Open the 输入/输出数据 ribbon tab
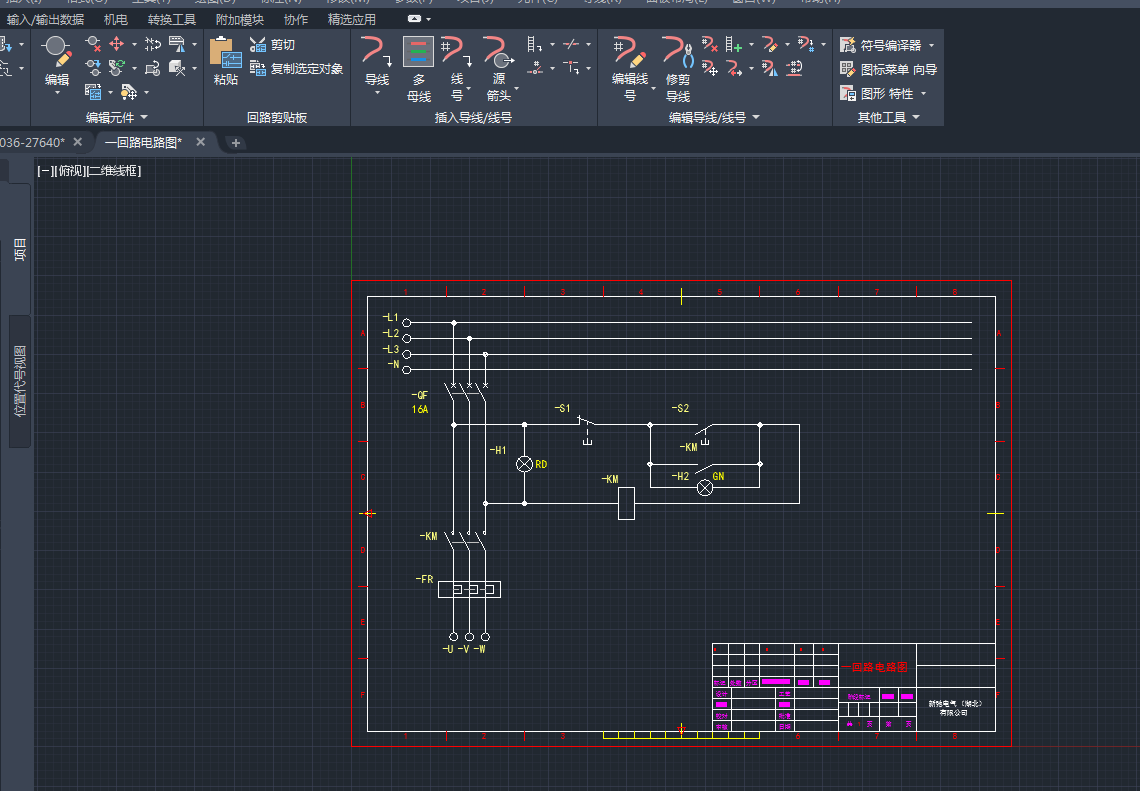1140x791 pixels. (x=45, y=19)
